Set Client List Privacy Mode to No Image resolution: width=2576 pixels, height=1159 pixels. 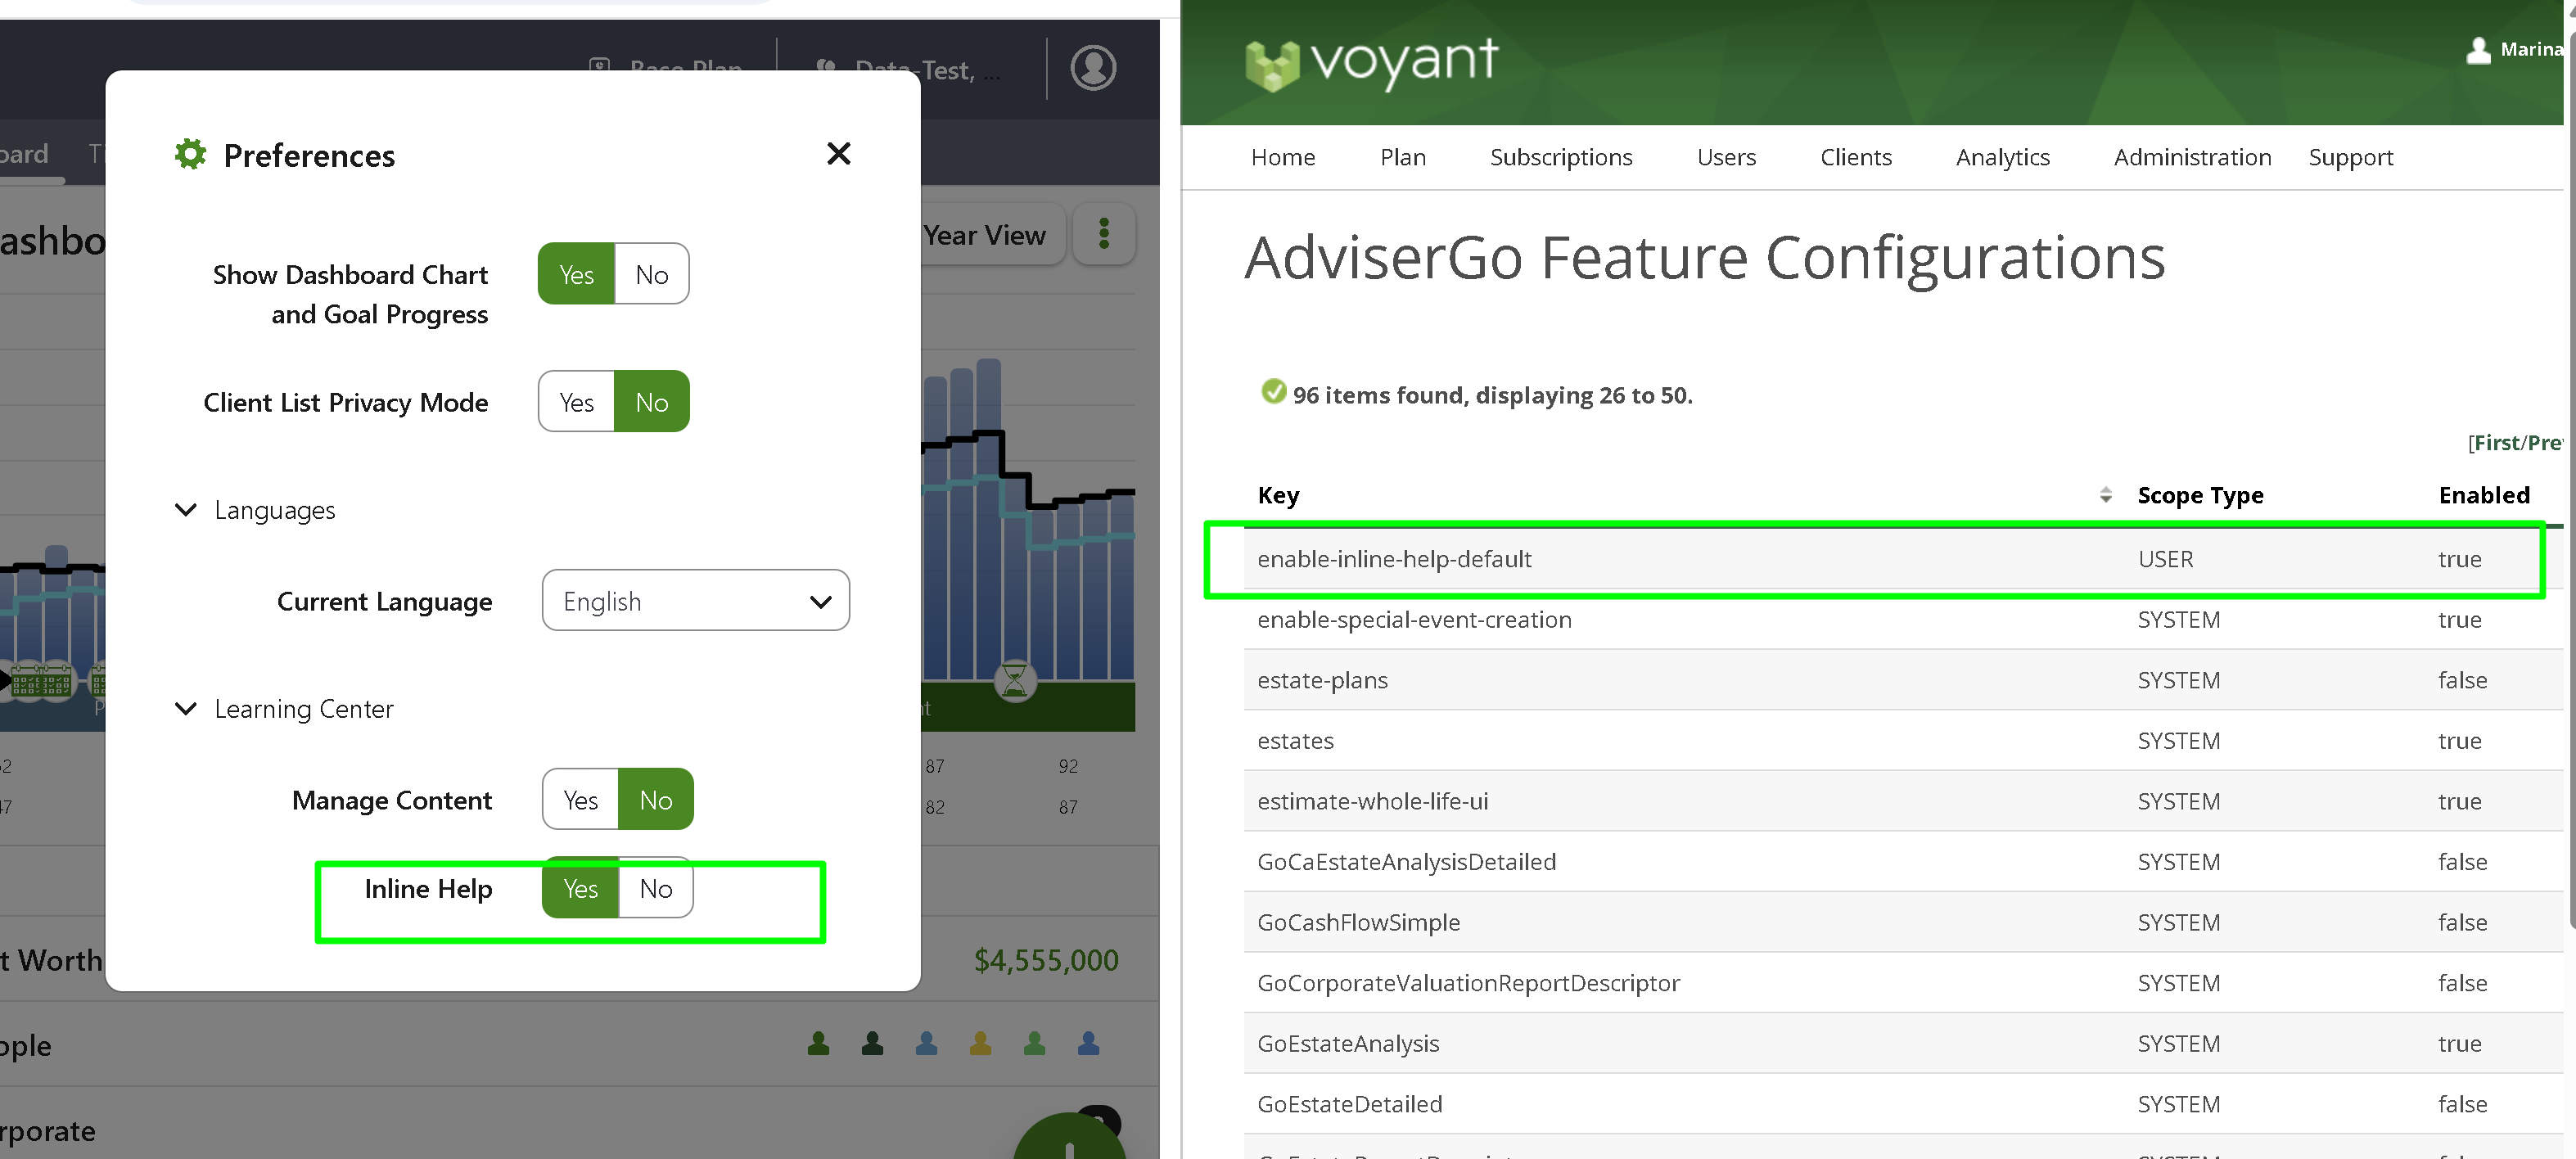tap(651, 402)
